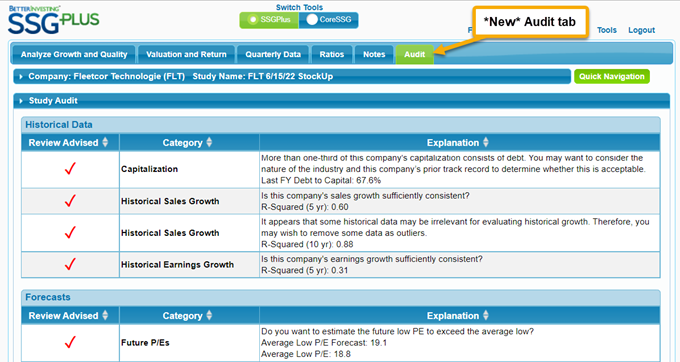Click the 'R-Squared (10 yr): 0.88' text
The width and height of the screenshot is (680, 362).
(307, 245)
